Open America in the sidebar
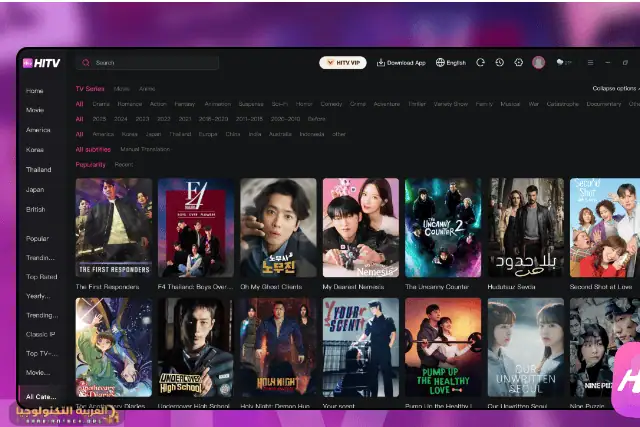This screenshot has width=640, height=427. click(38, 130)
